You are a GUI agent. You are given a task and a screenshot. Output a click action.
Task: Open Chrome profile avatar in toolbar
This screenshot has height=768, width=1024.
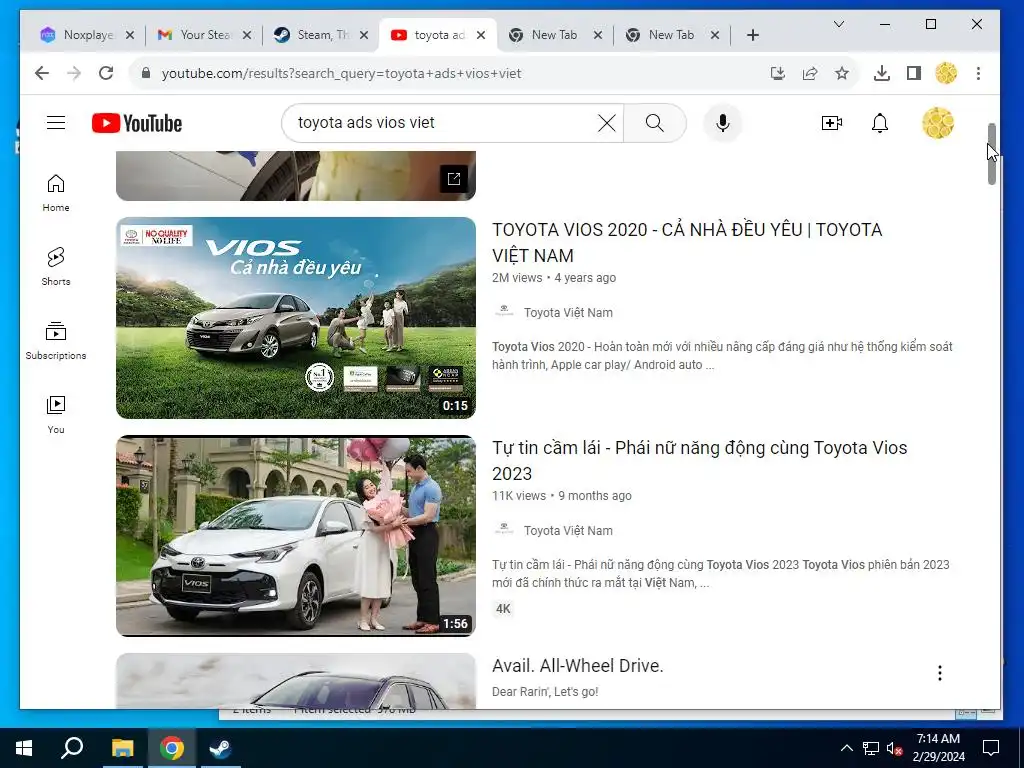(946, 73)
